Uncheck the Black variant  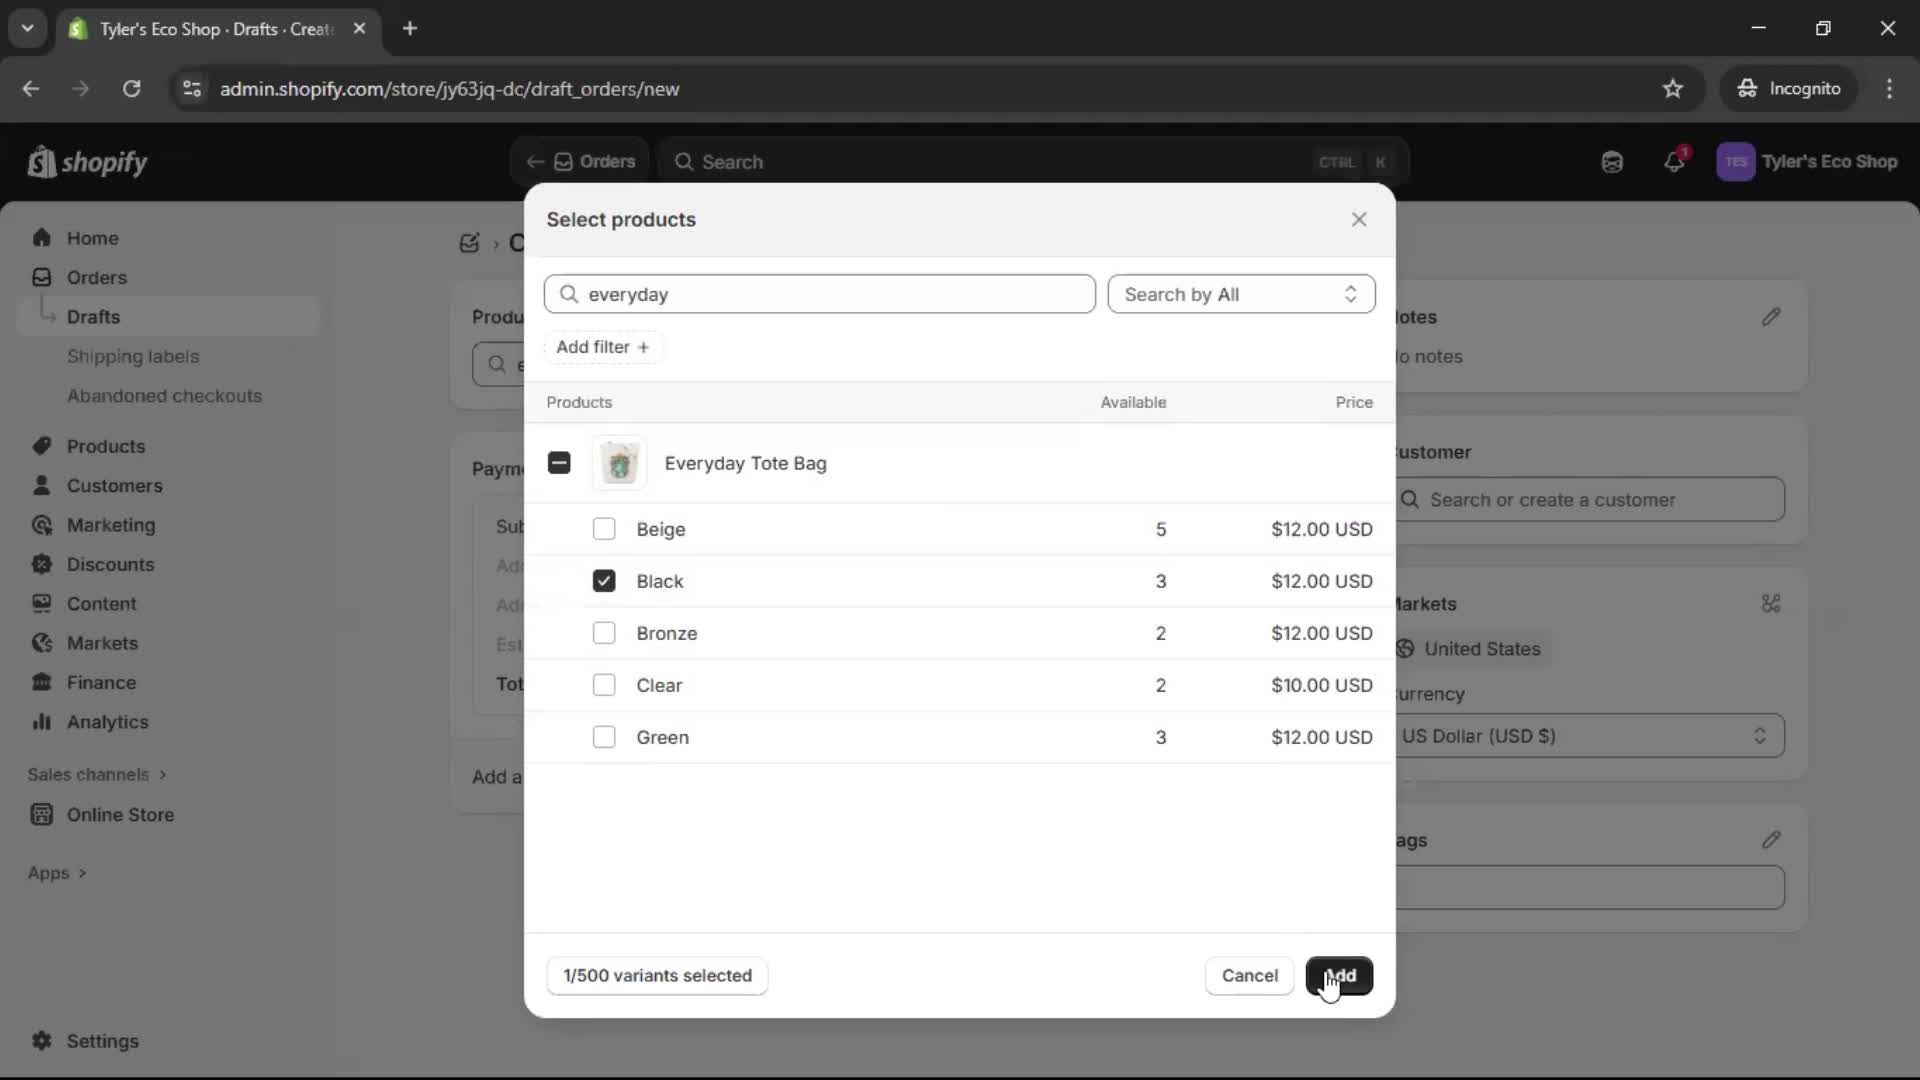(605, 581)
